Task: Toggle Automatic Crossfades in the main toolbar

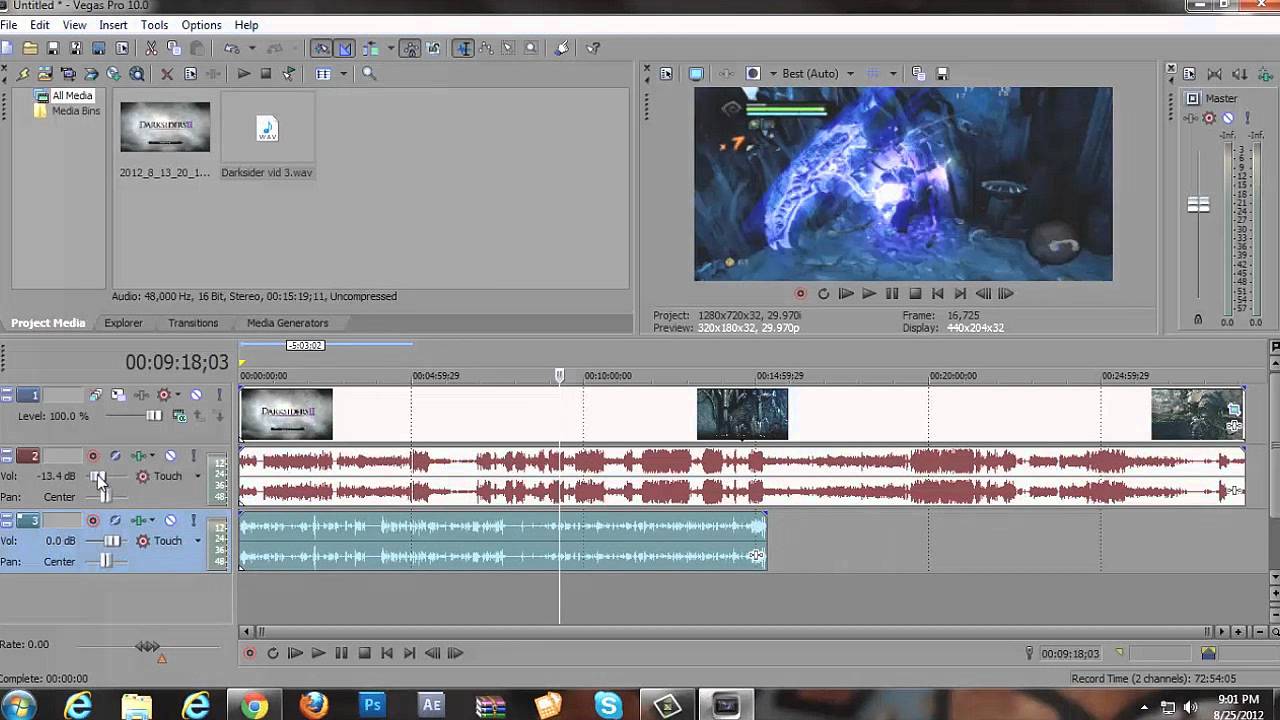Action: pyautogui.click(x=345, y=48)
